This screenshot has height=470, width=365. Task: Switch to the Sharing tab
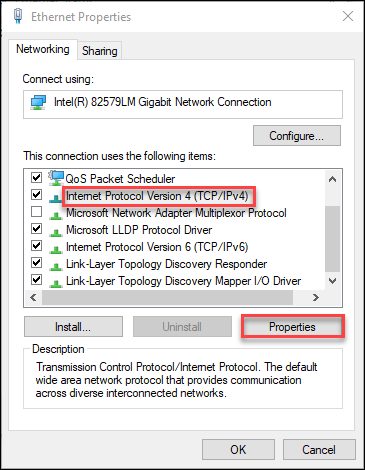tap(100, 51)
